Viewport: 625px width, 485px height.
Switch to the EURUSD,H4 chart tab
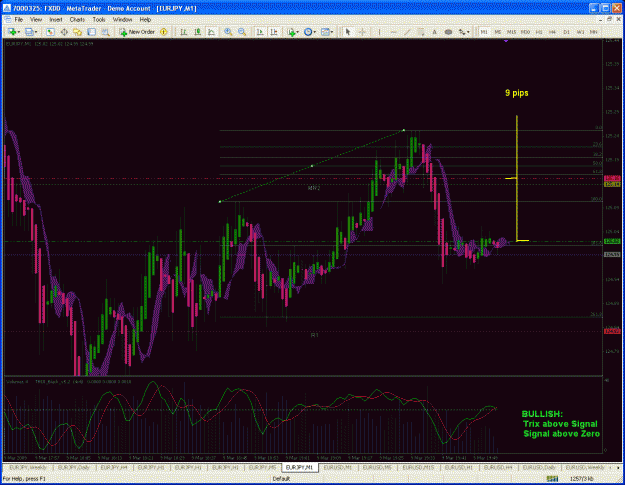499,467
